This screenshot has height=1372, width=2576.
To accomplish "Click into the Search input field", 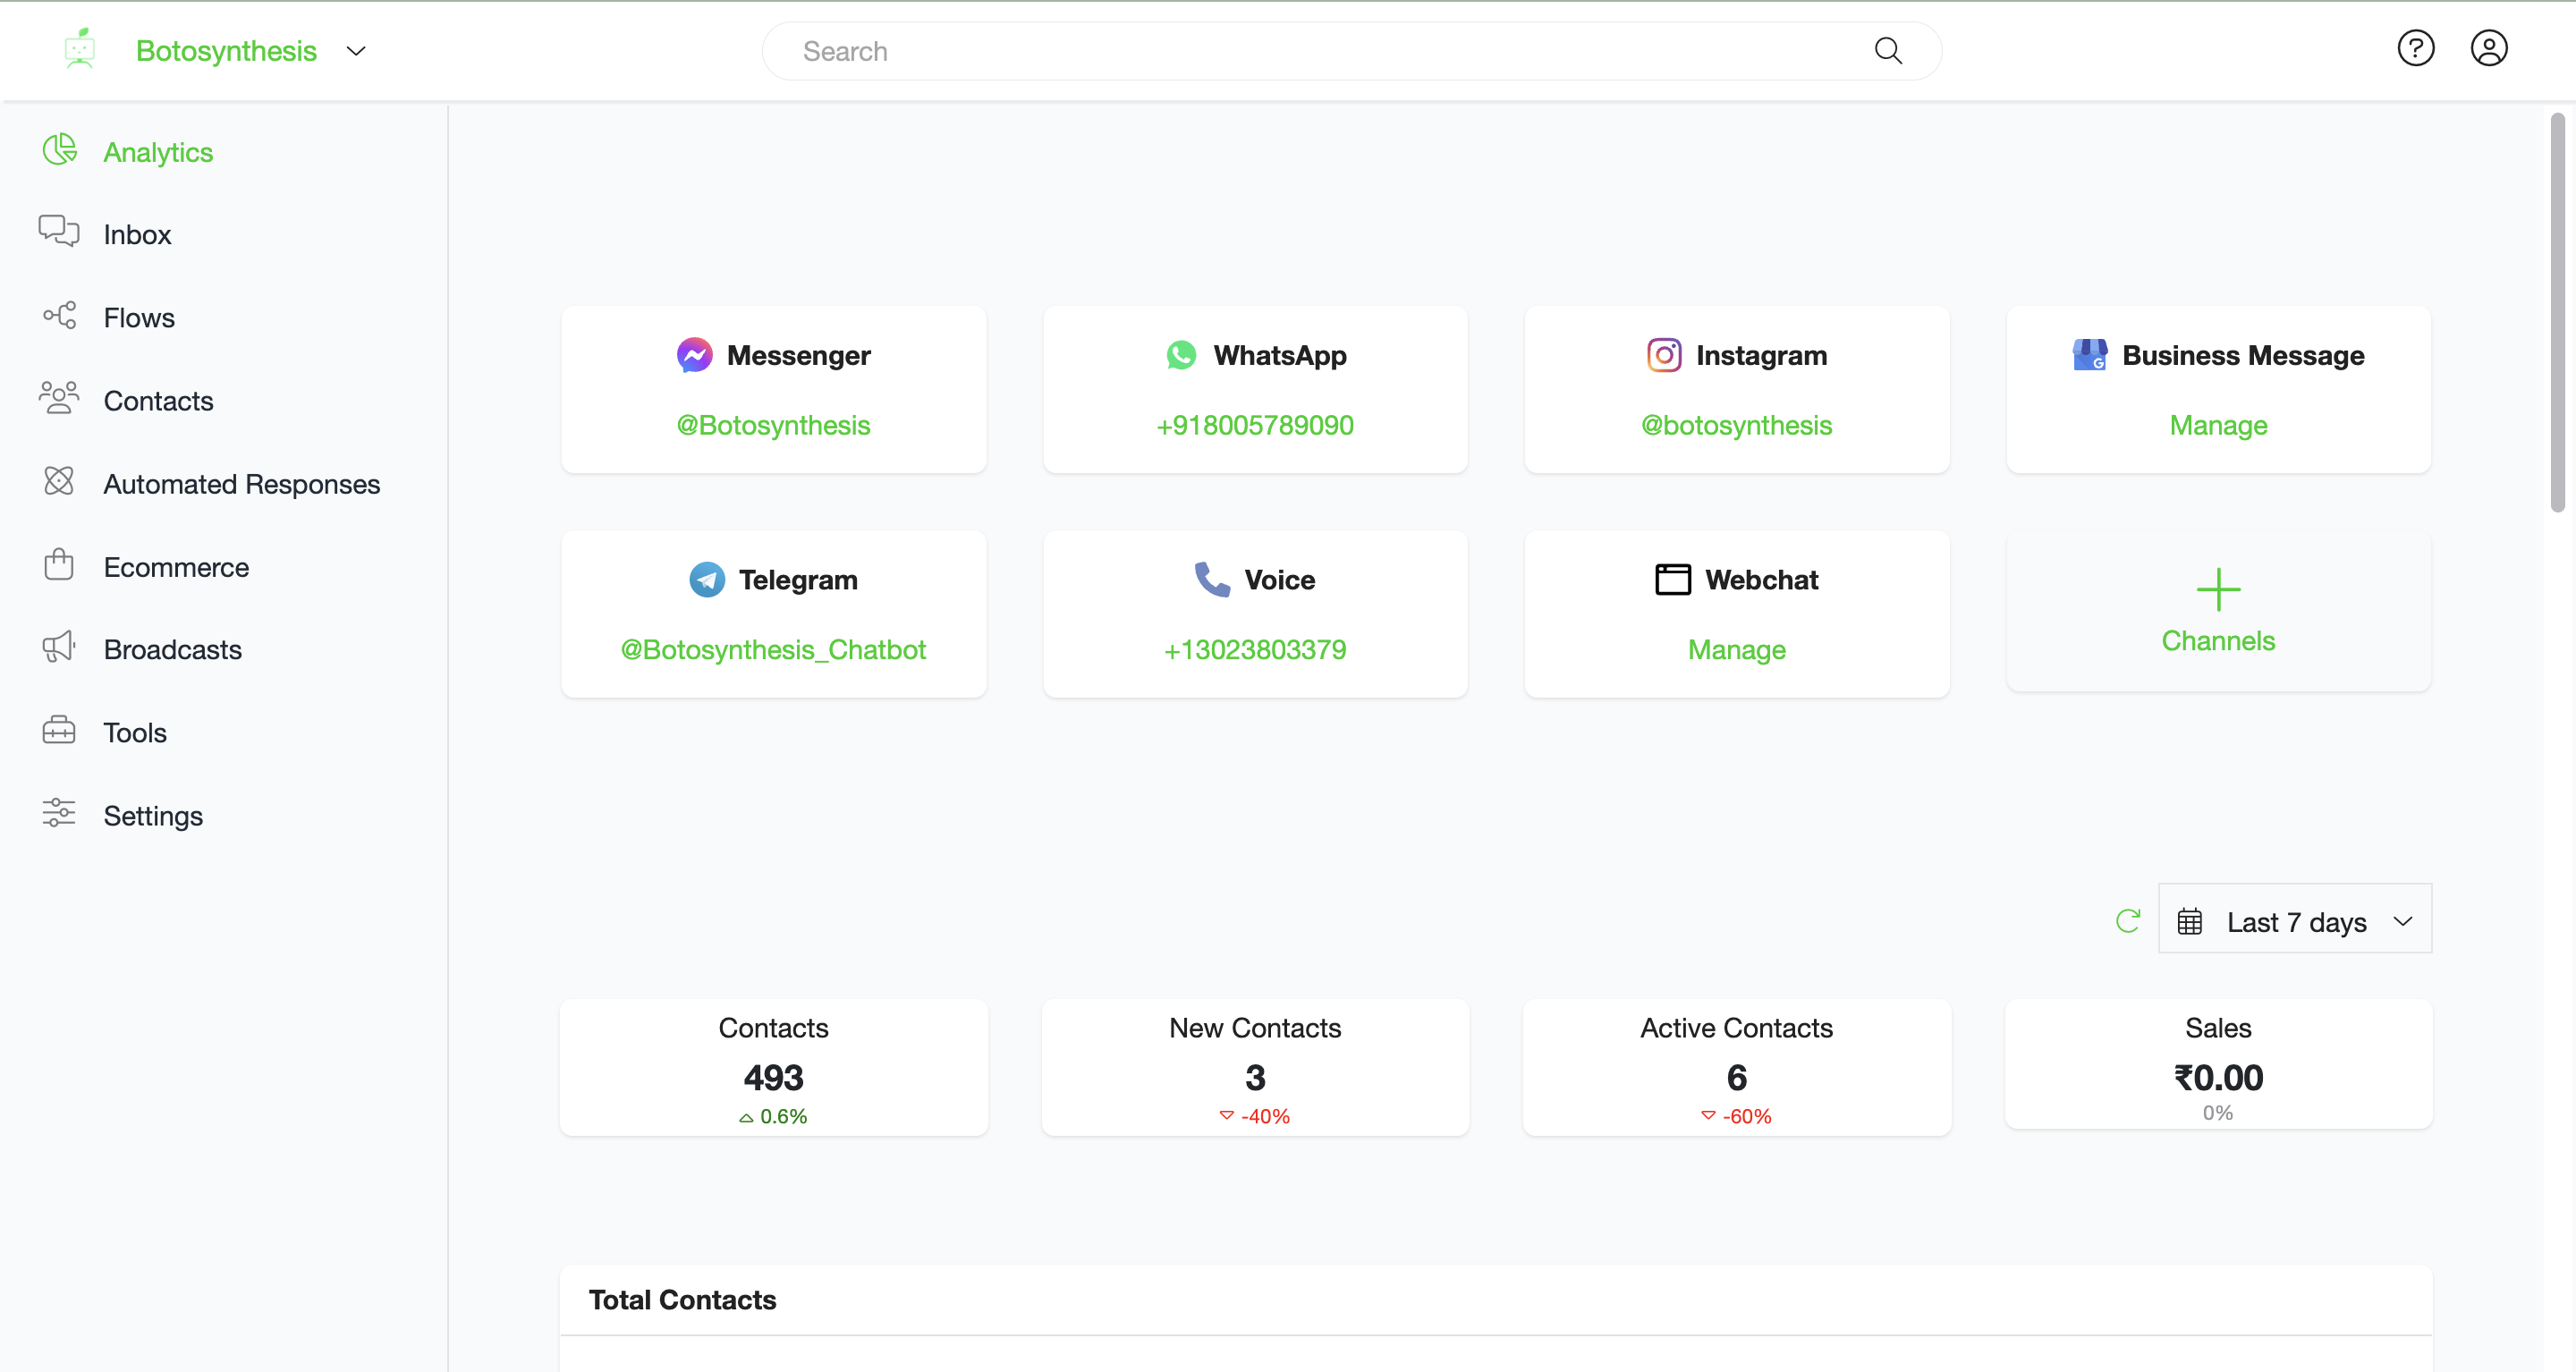I will pos(1300,51).
